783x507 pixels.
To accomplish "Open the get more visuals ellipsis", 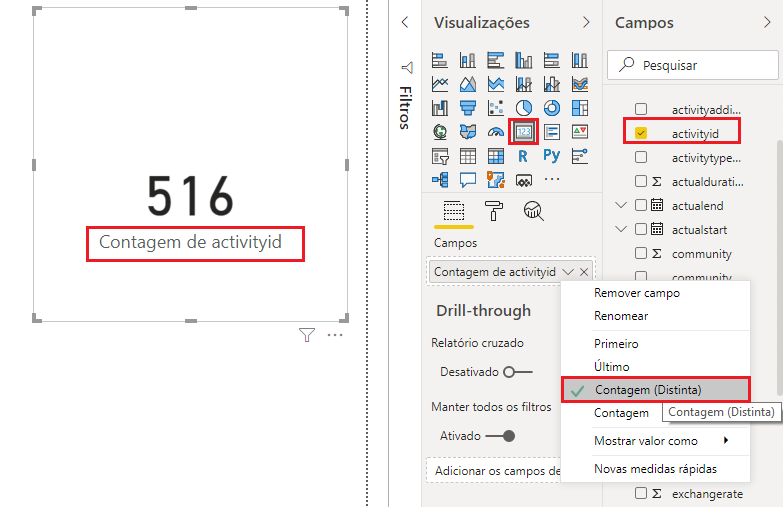I will 551,179.
